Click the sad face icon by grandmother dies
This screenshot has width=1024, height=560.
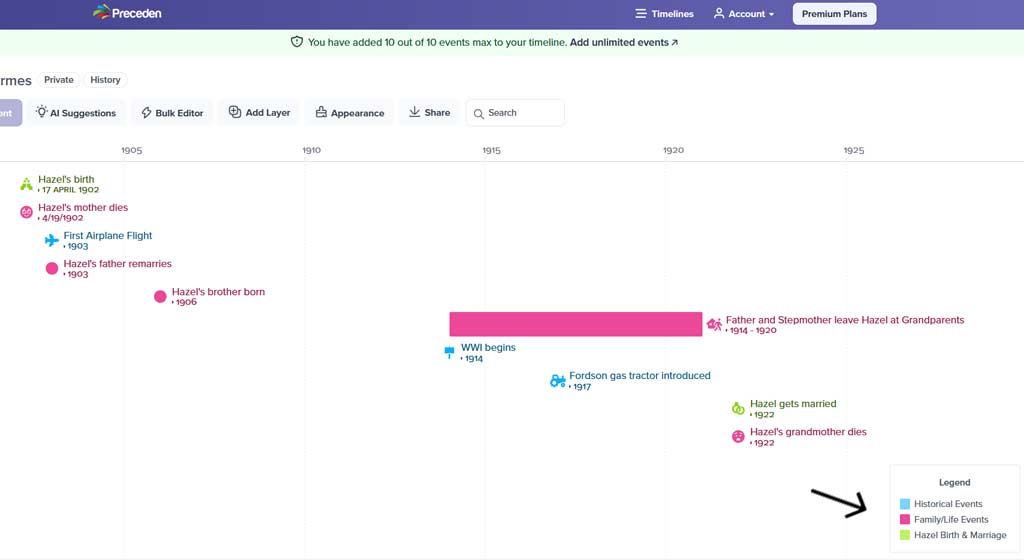click(738, 436)
